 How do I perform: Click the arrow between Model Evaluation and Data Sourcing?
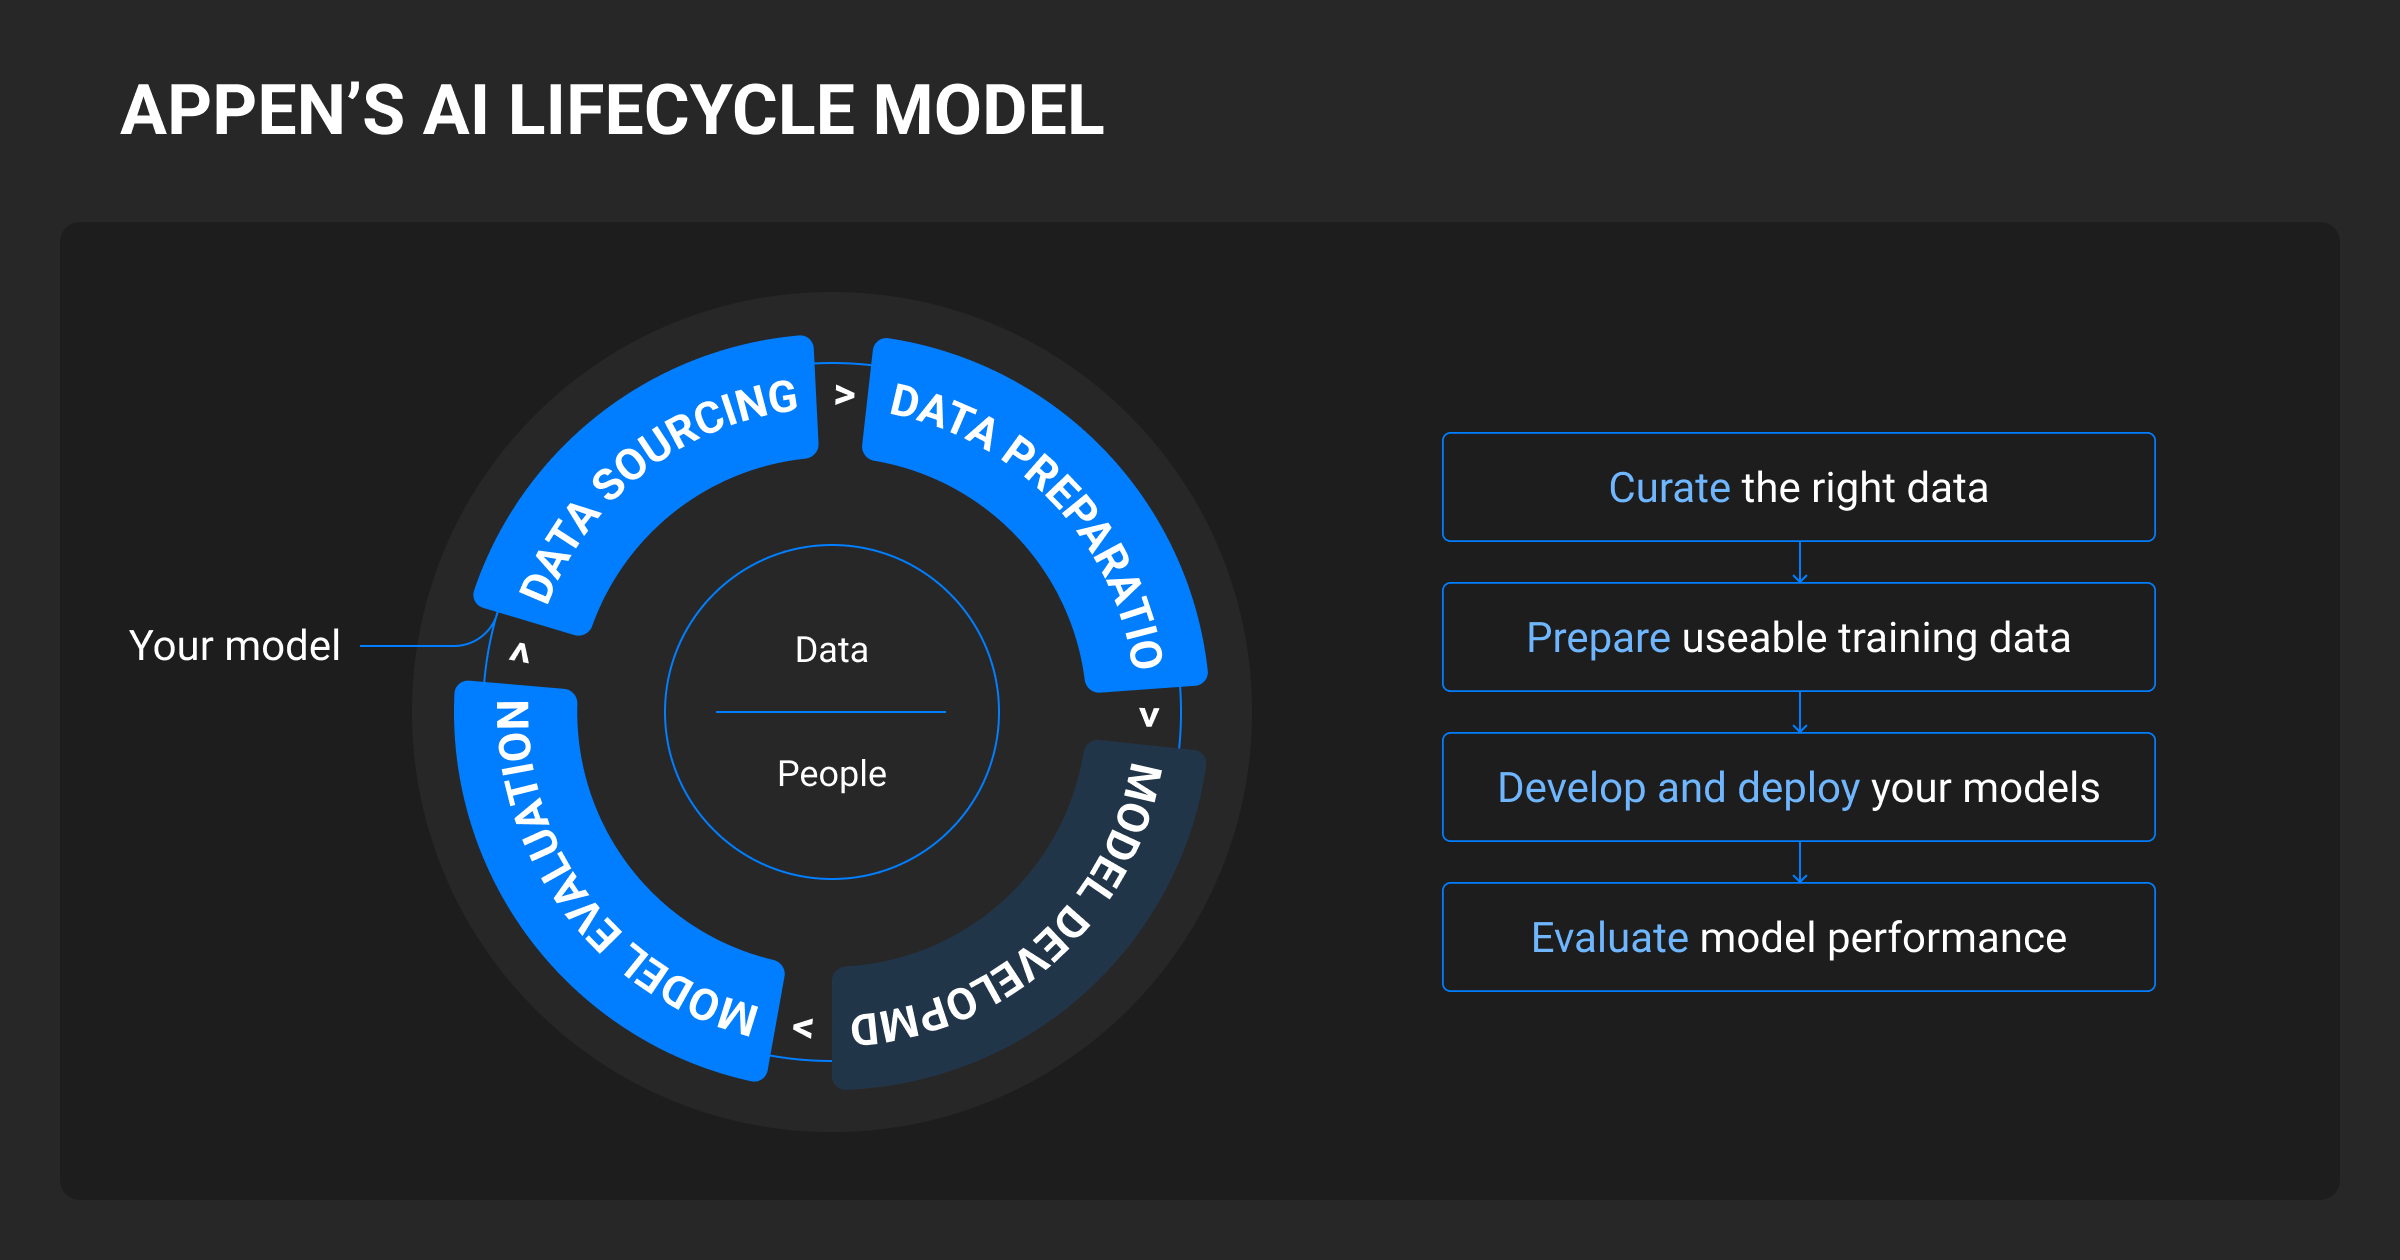(x=519, y=653)
